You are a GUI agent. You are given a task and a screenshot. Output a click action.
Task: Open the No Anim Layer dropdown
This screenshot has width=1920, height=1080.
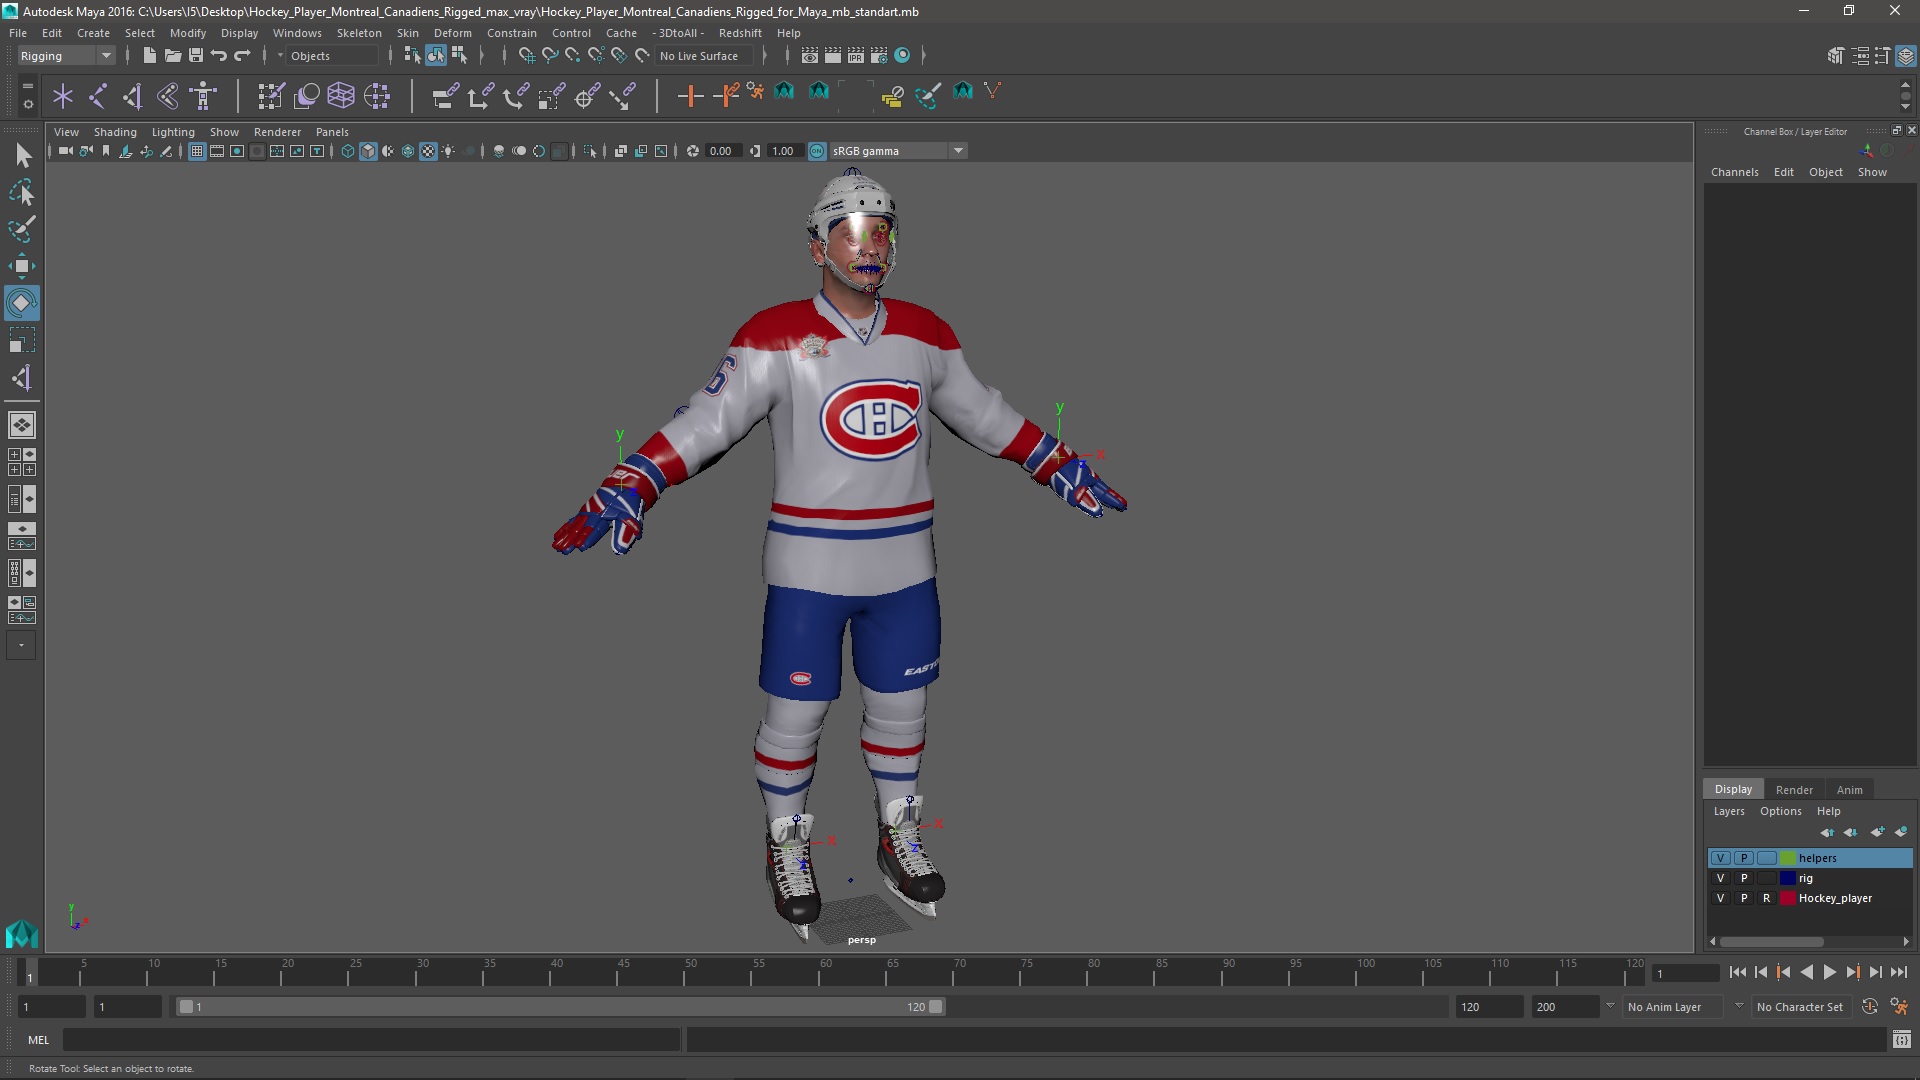point(1675,1007)
